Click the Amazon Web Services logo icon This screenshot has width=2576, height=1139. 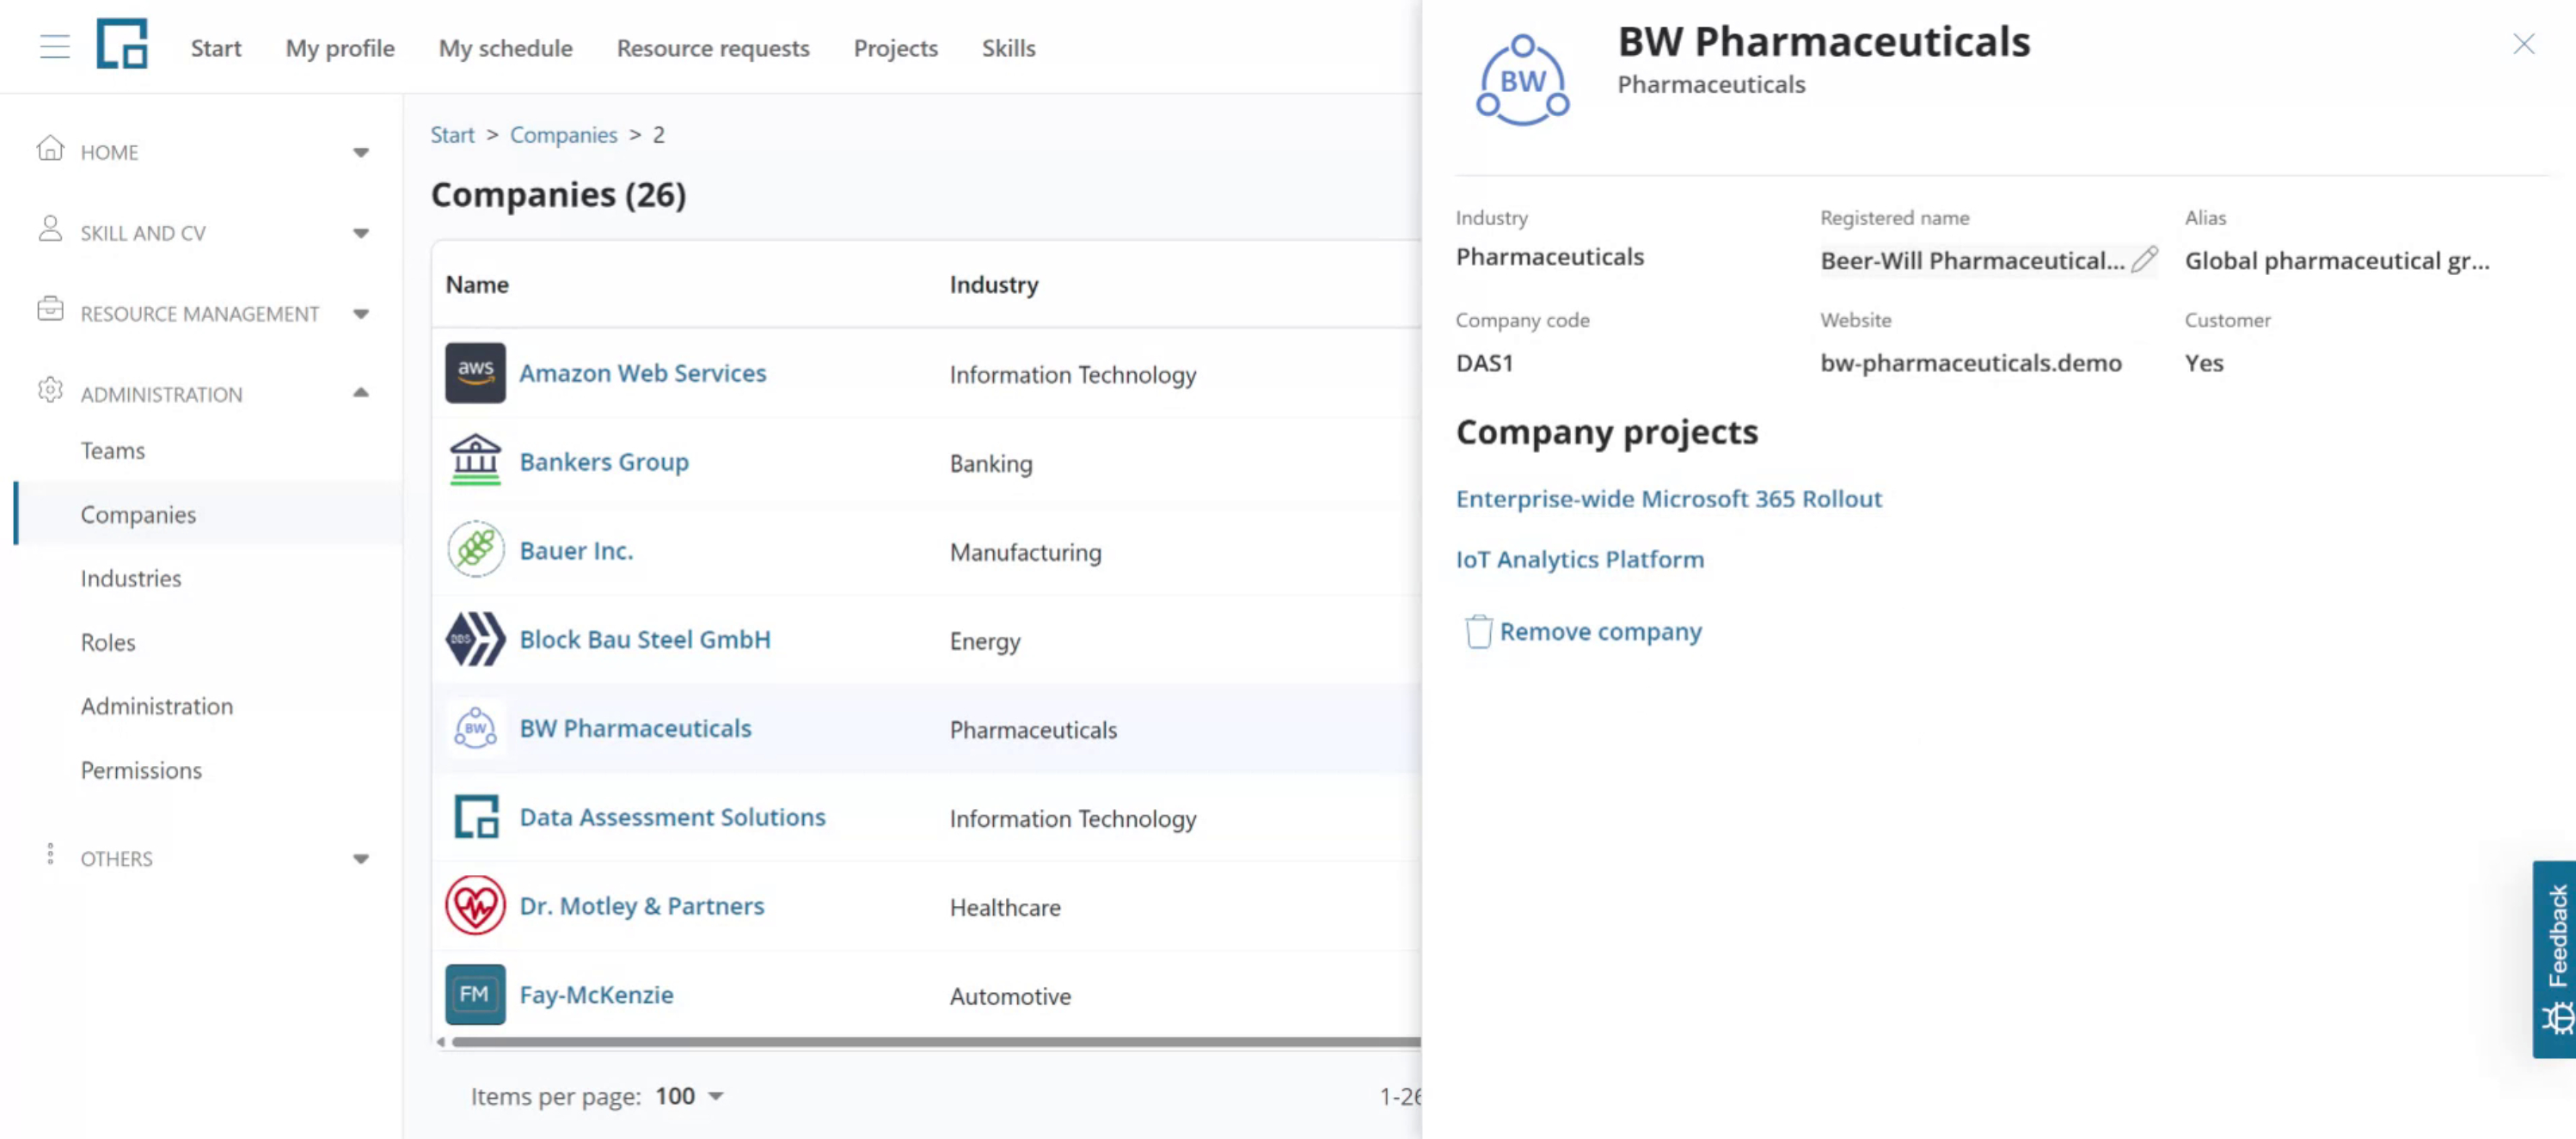point(475,372)
